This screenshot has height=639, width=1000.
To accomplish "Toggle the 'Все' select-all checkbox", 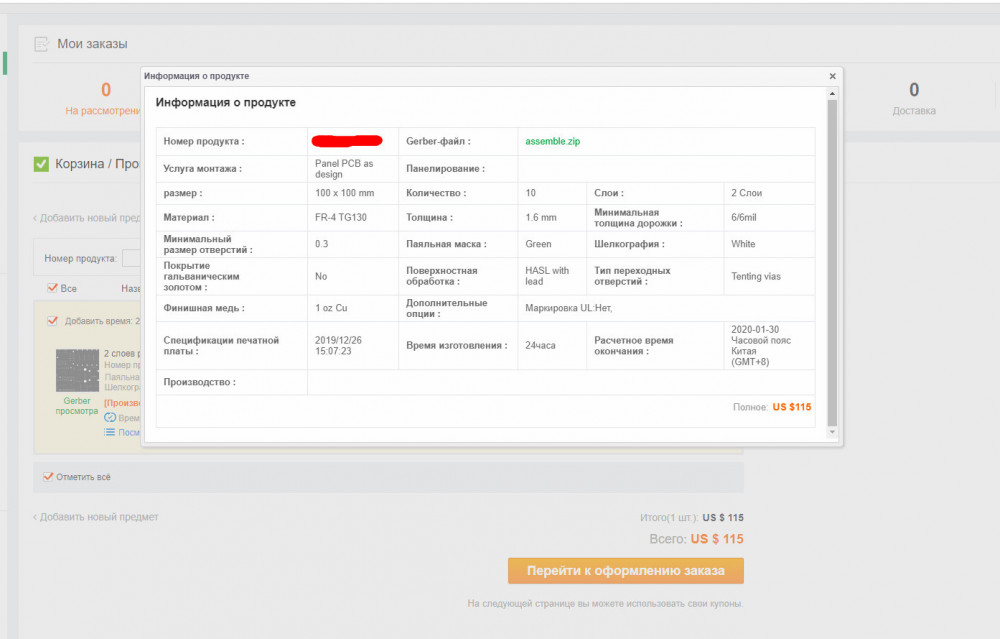I will pyautogui.click(x=52, y=288).
